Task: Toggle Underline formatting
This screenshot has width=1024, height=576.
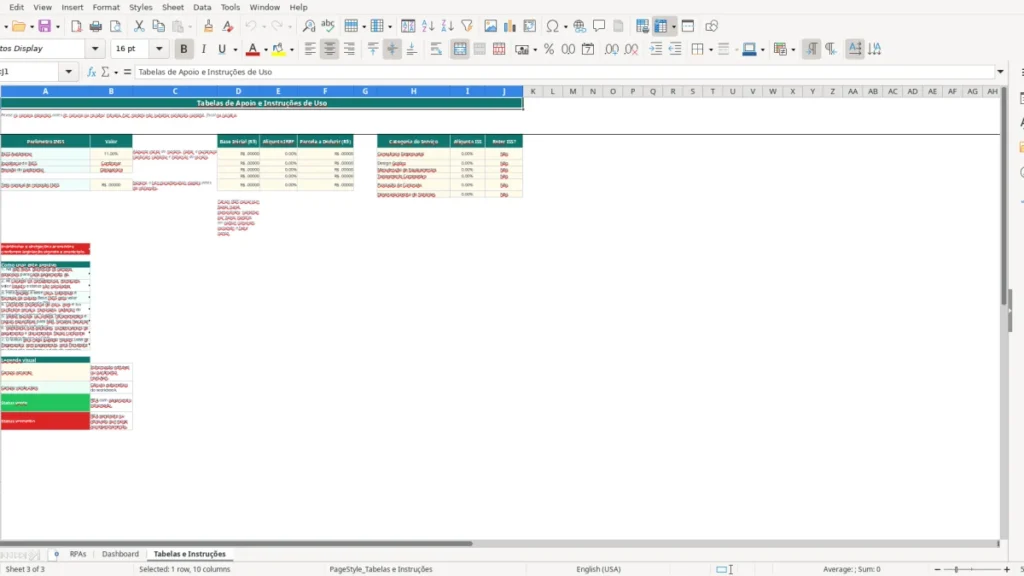Action: (x=222, y=49)
